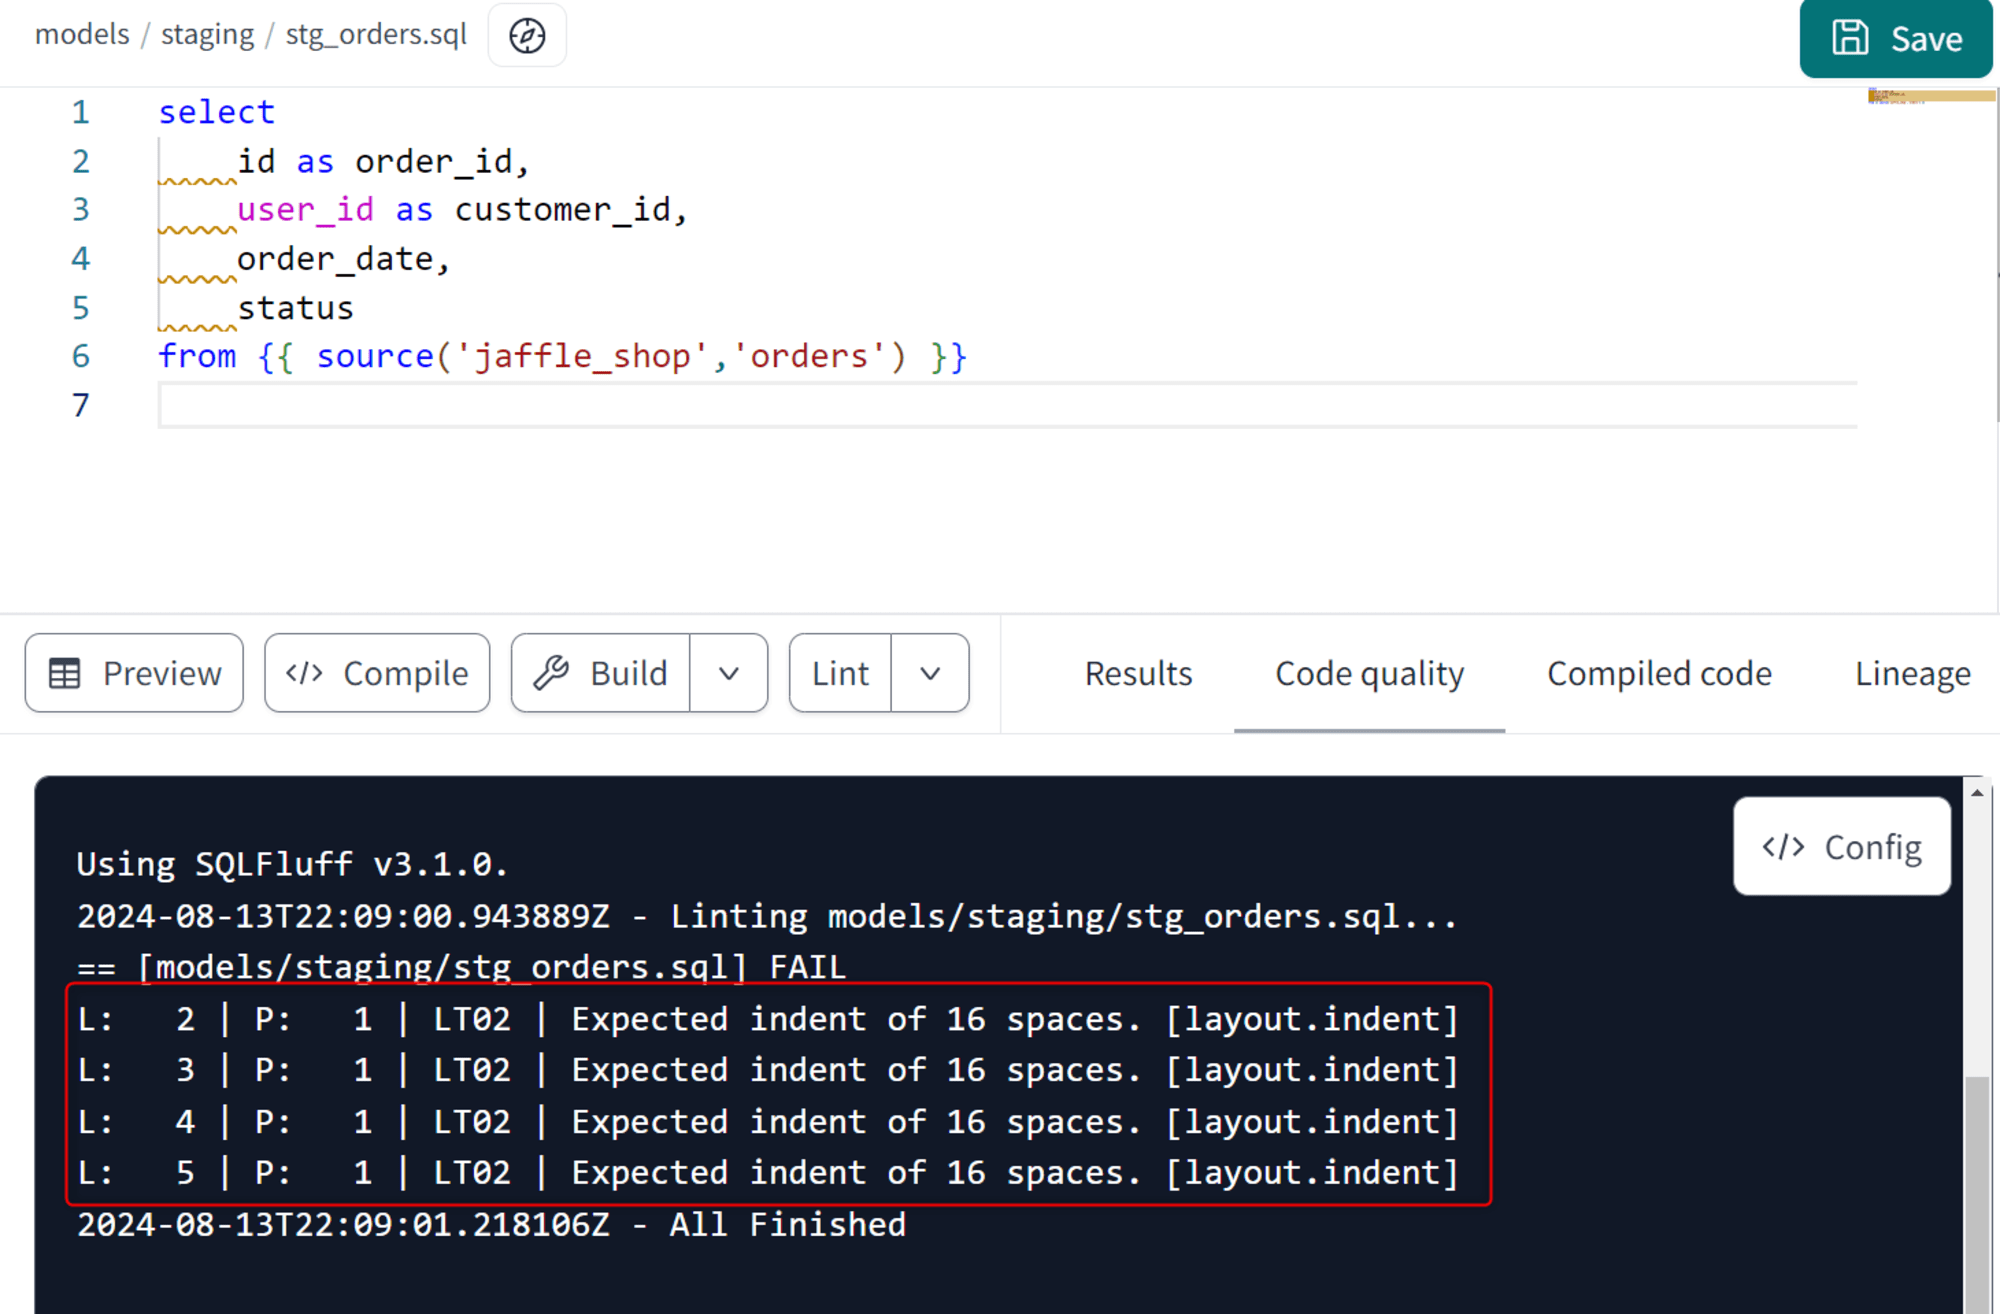The image size is (2000, 1314).
Task: Click the 'from' keyword on line 6
Action: click(x=197, y=357)
